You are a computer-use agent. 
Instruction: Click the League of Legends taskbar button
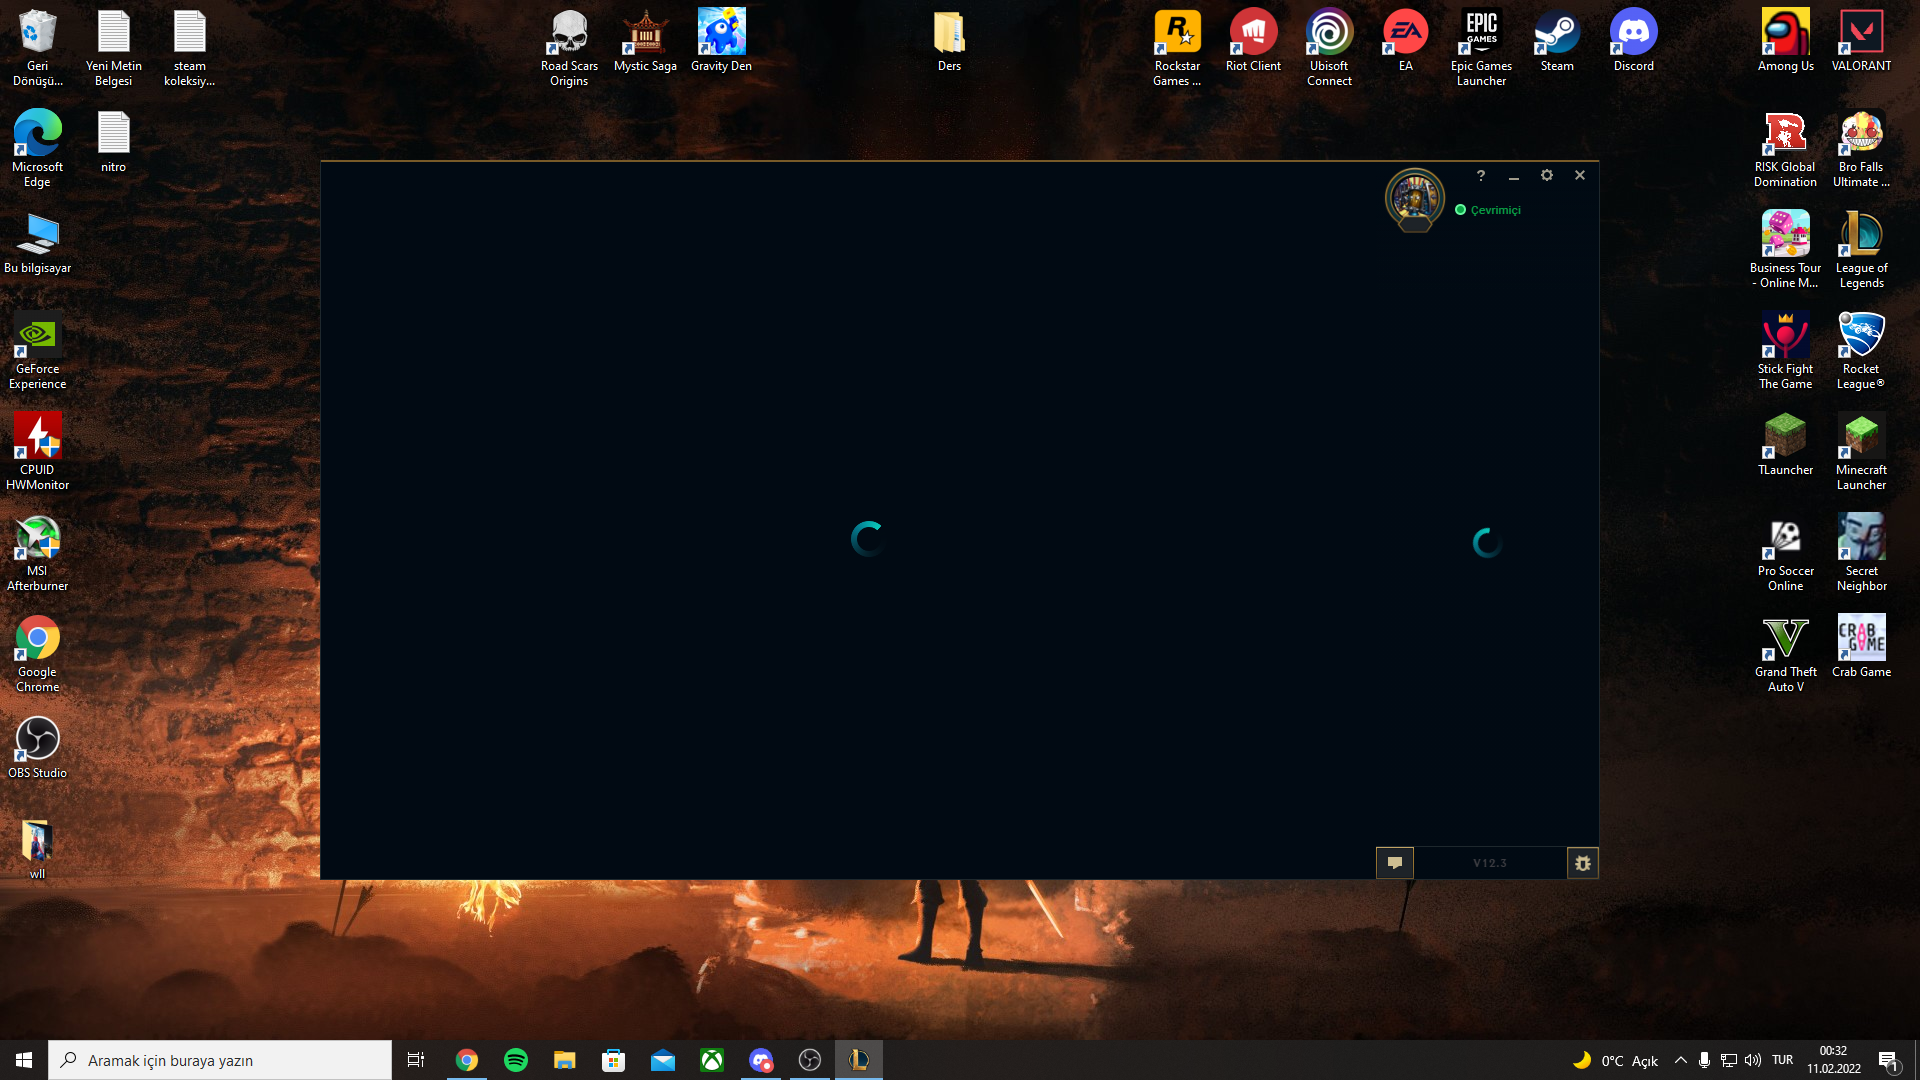859,1060
